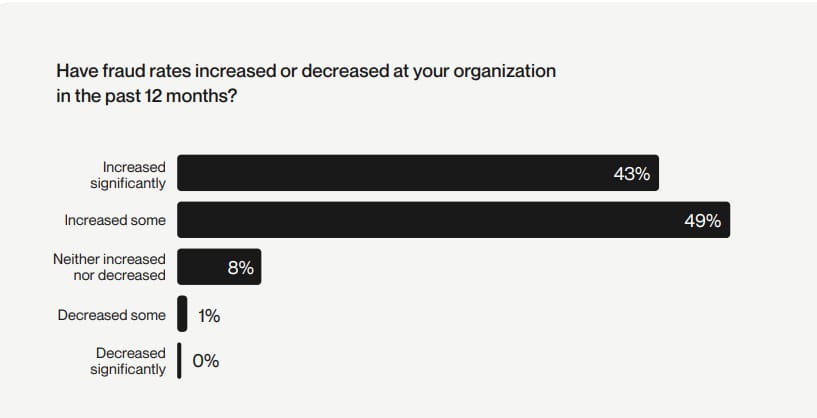817x418 pixels.
Task: Click the small Decreased some bar
Action: click(x=182, y=314)
